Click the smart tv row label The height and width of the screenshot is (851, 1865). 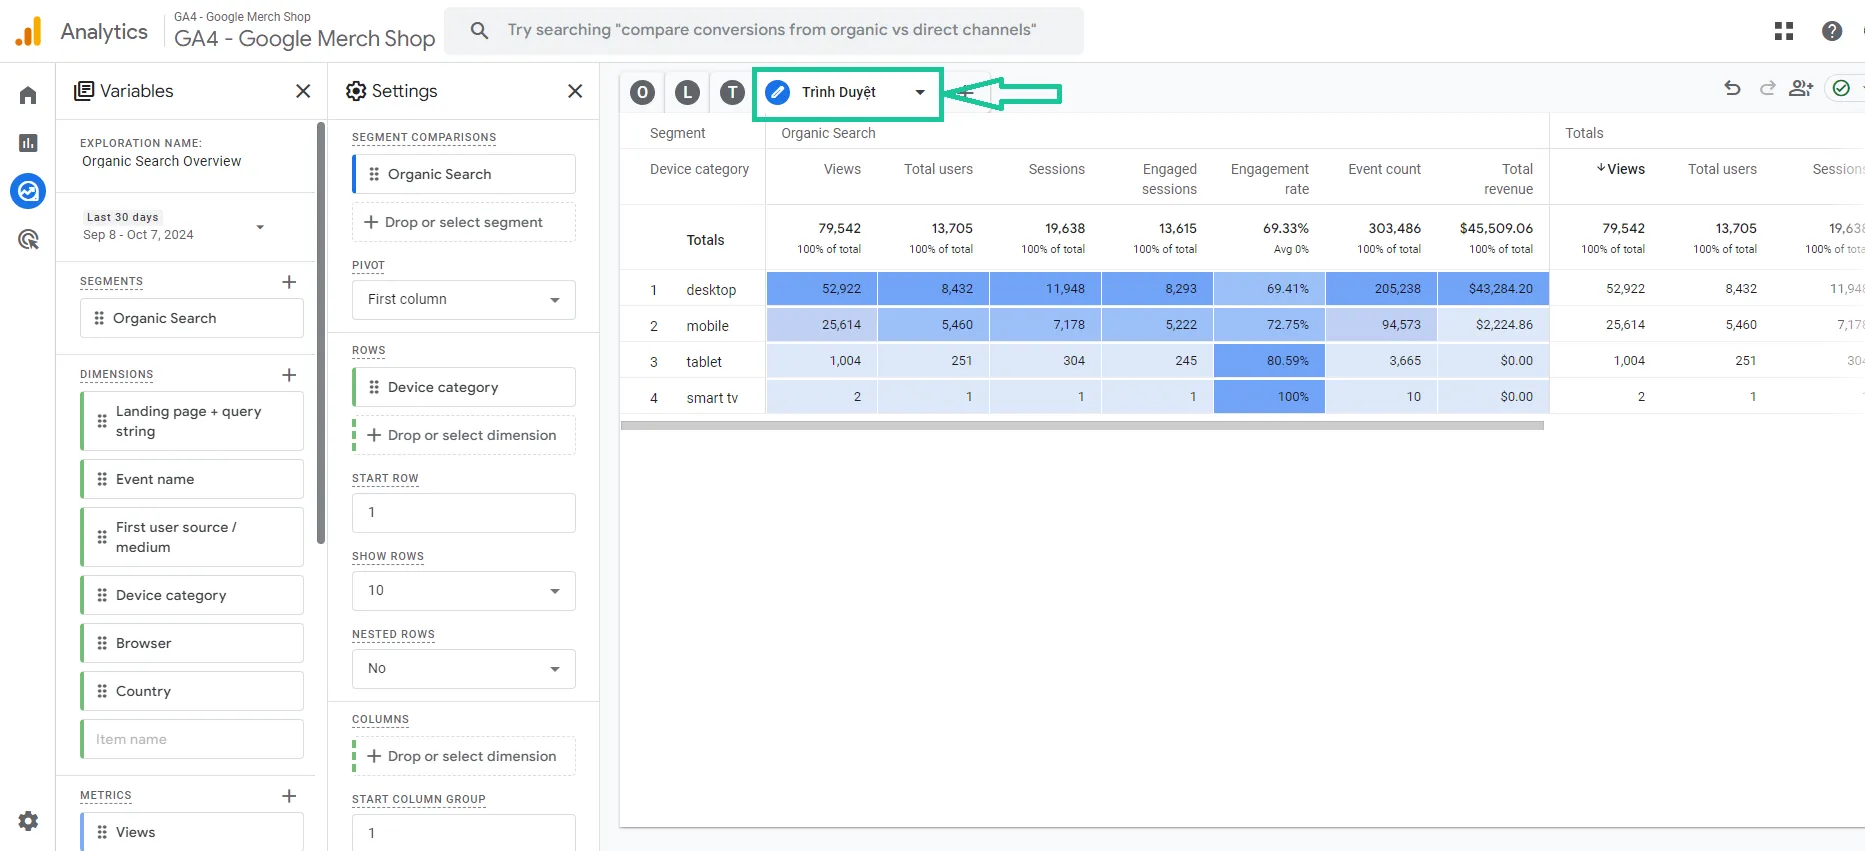pyautogui.click(x=712, y=398)
